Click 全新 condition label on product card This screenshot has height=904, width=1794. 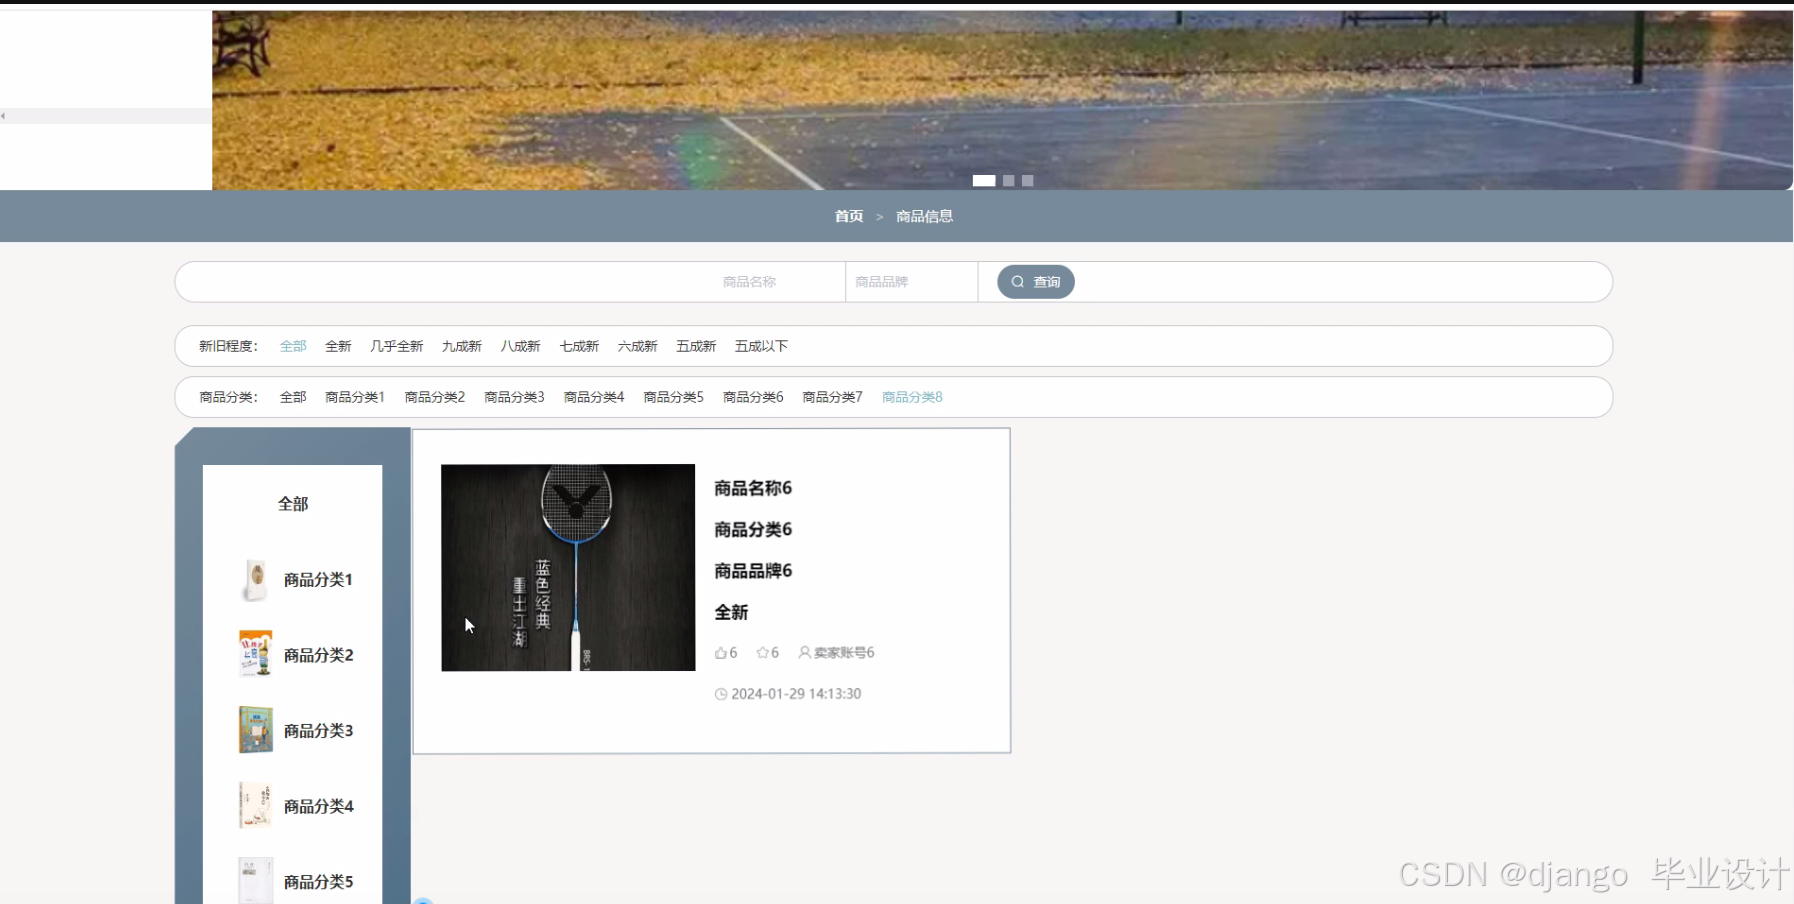pyautogui.click(x=731, y=612)
